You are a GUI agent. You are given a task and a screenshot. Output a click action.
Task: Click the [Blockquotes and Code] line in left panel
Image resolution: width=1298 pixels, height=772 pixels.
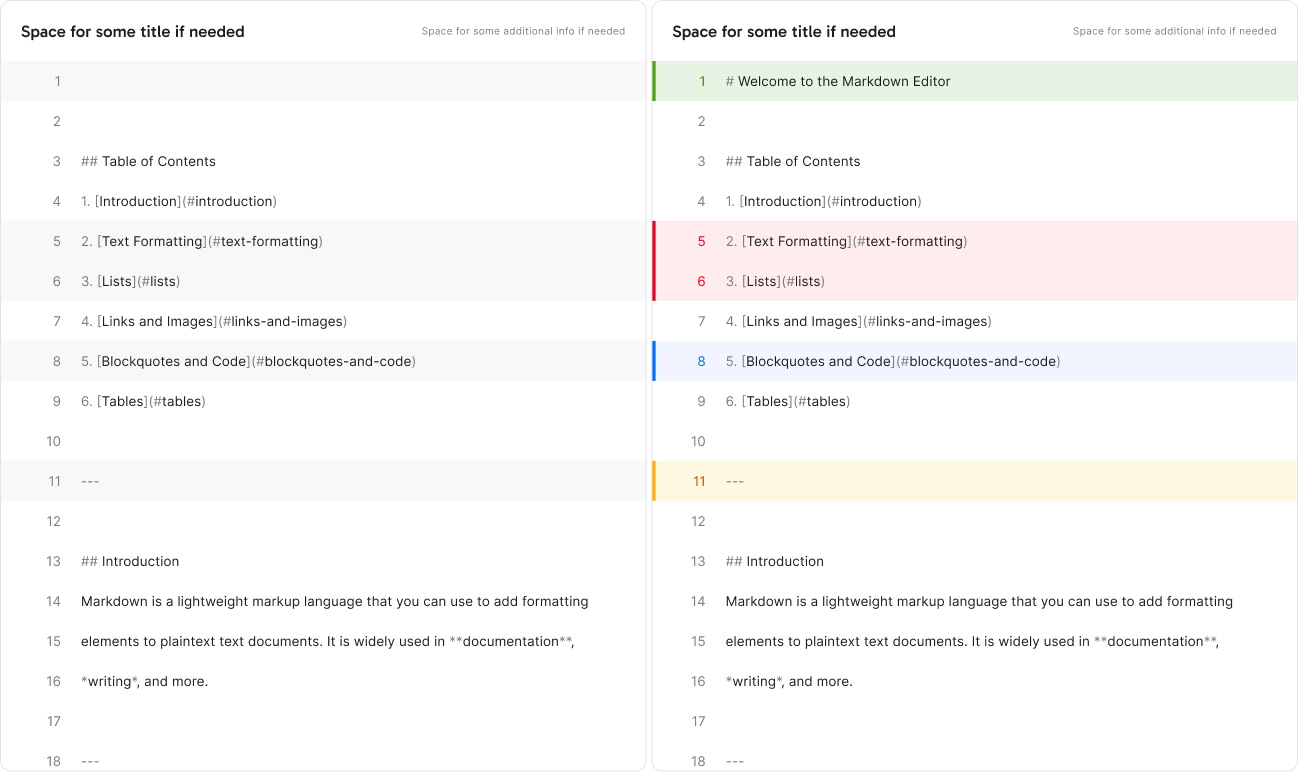tap(248, 361)
